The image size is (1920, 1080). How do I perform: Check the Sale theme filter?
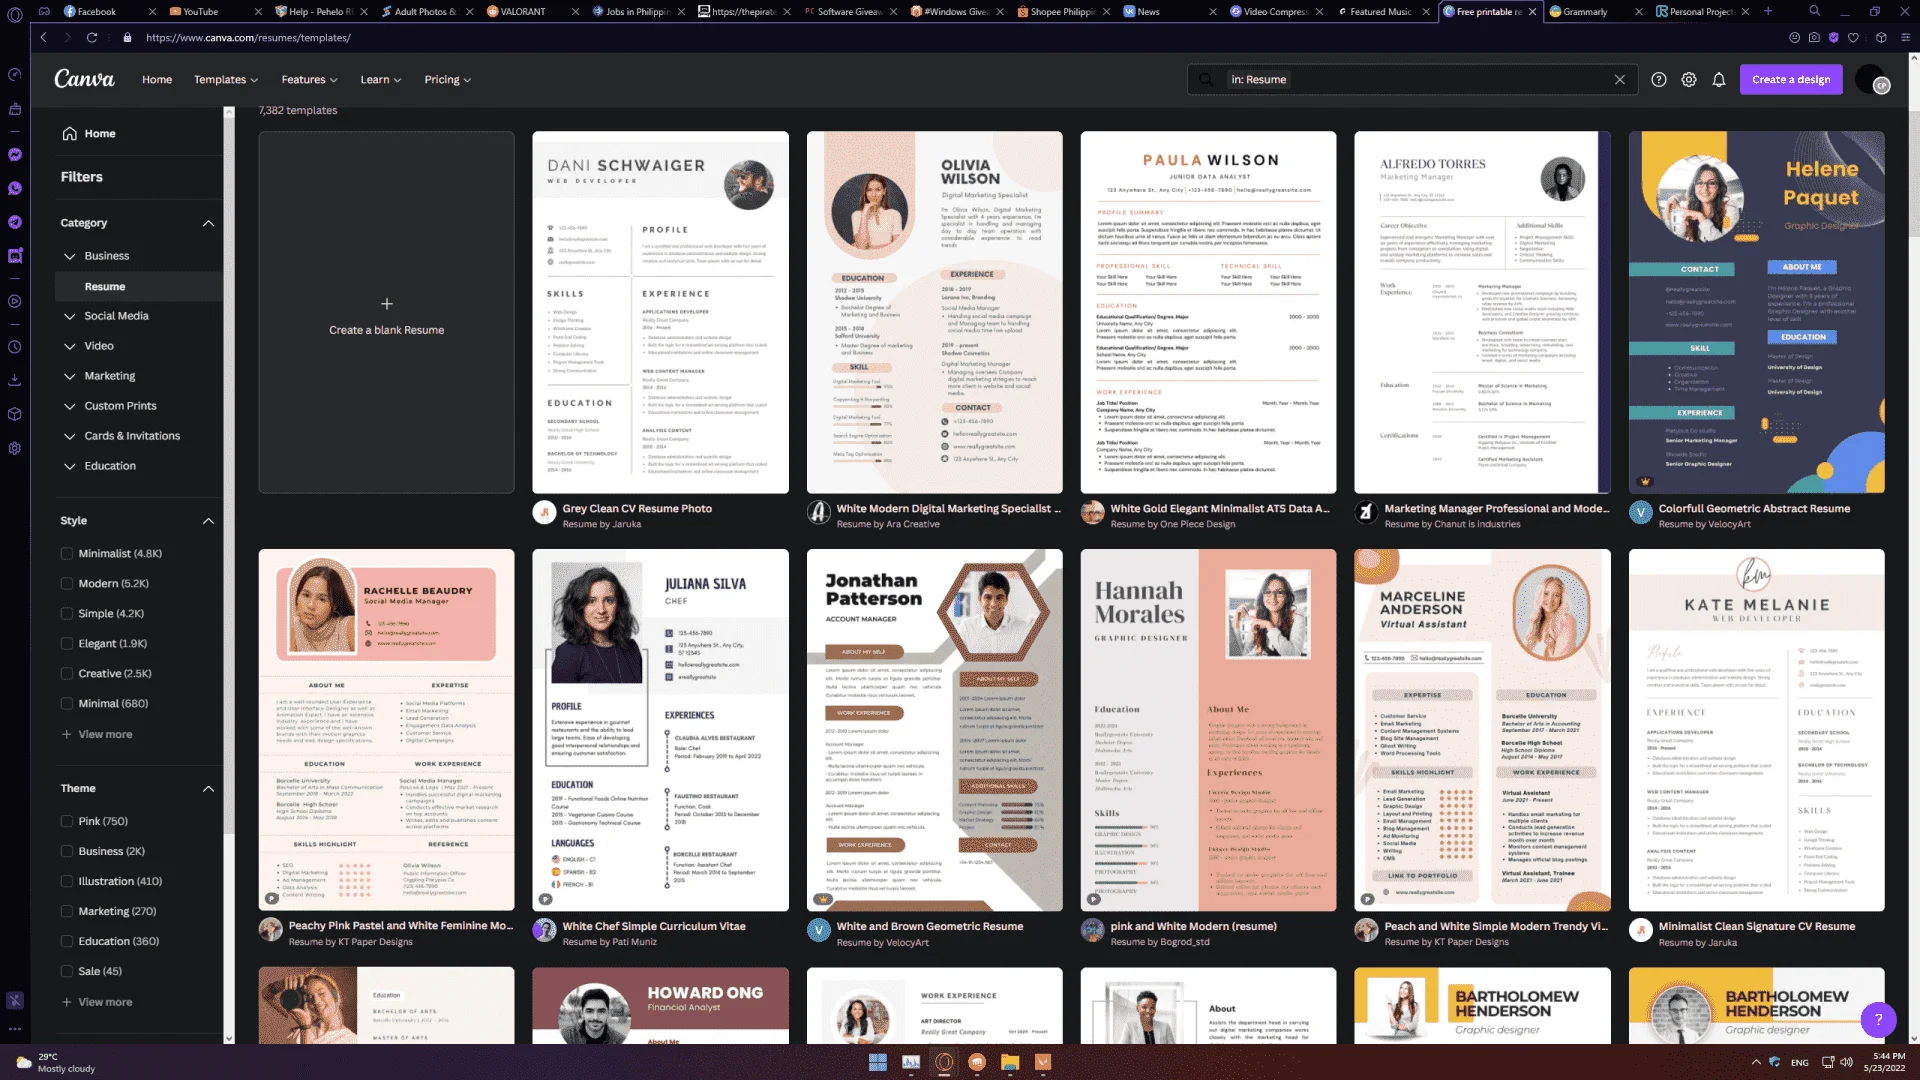pyautogui.click(x=67, y=971)
